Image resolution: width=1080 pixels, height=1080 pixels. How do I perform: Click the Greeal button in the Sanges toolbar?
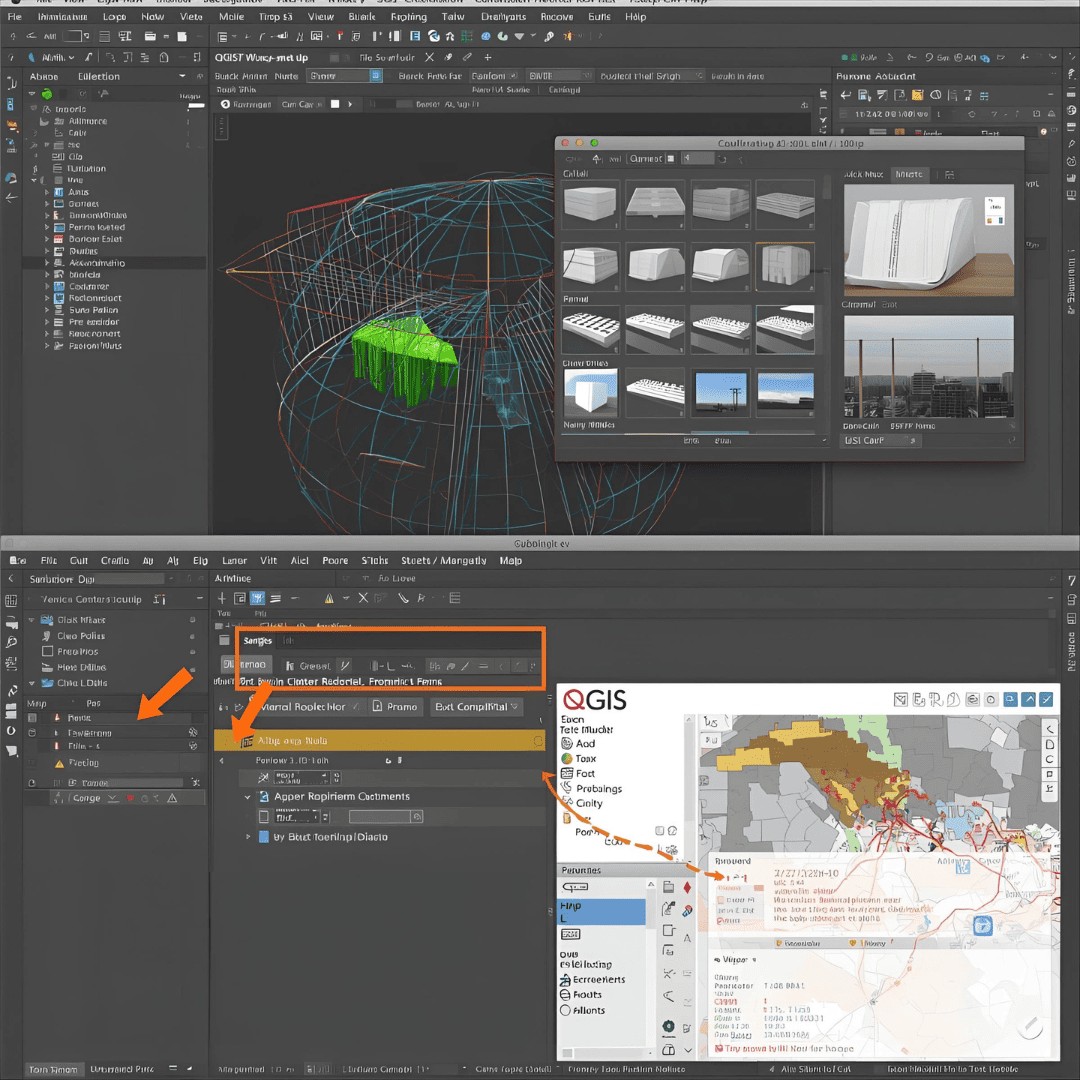[308, 666]
